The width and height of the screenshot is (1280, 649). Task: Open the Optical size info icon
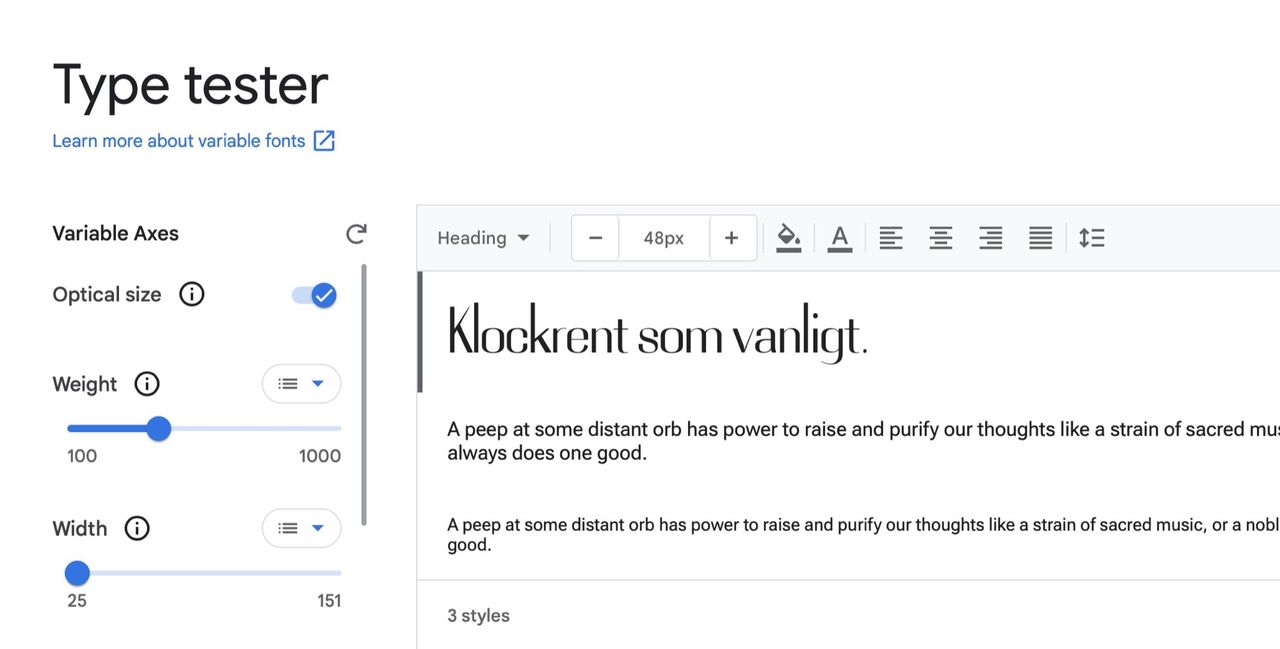point(191,294)
